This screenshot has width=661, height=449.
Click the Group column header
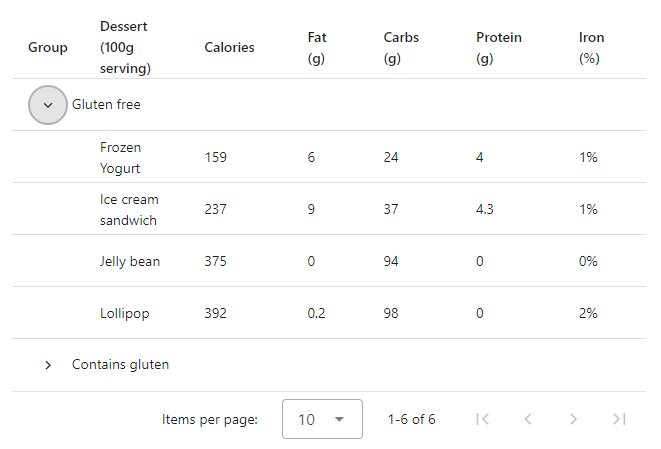[48, 47]
